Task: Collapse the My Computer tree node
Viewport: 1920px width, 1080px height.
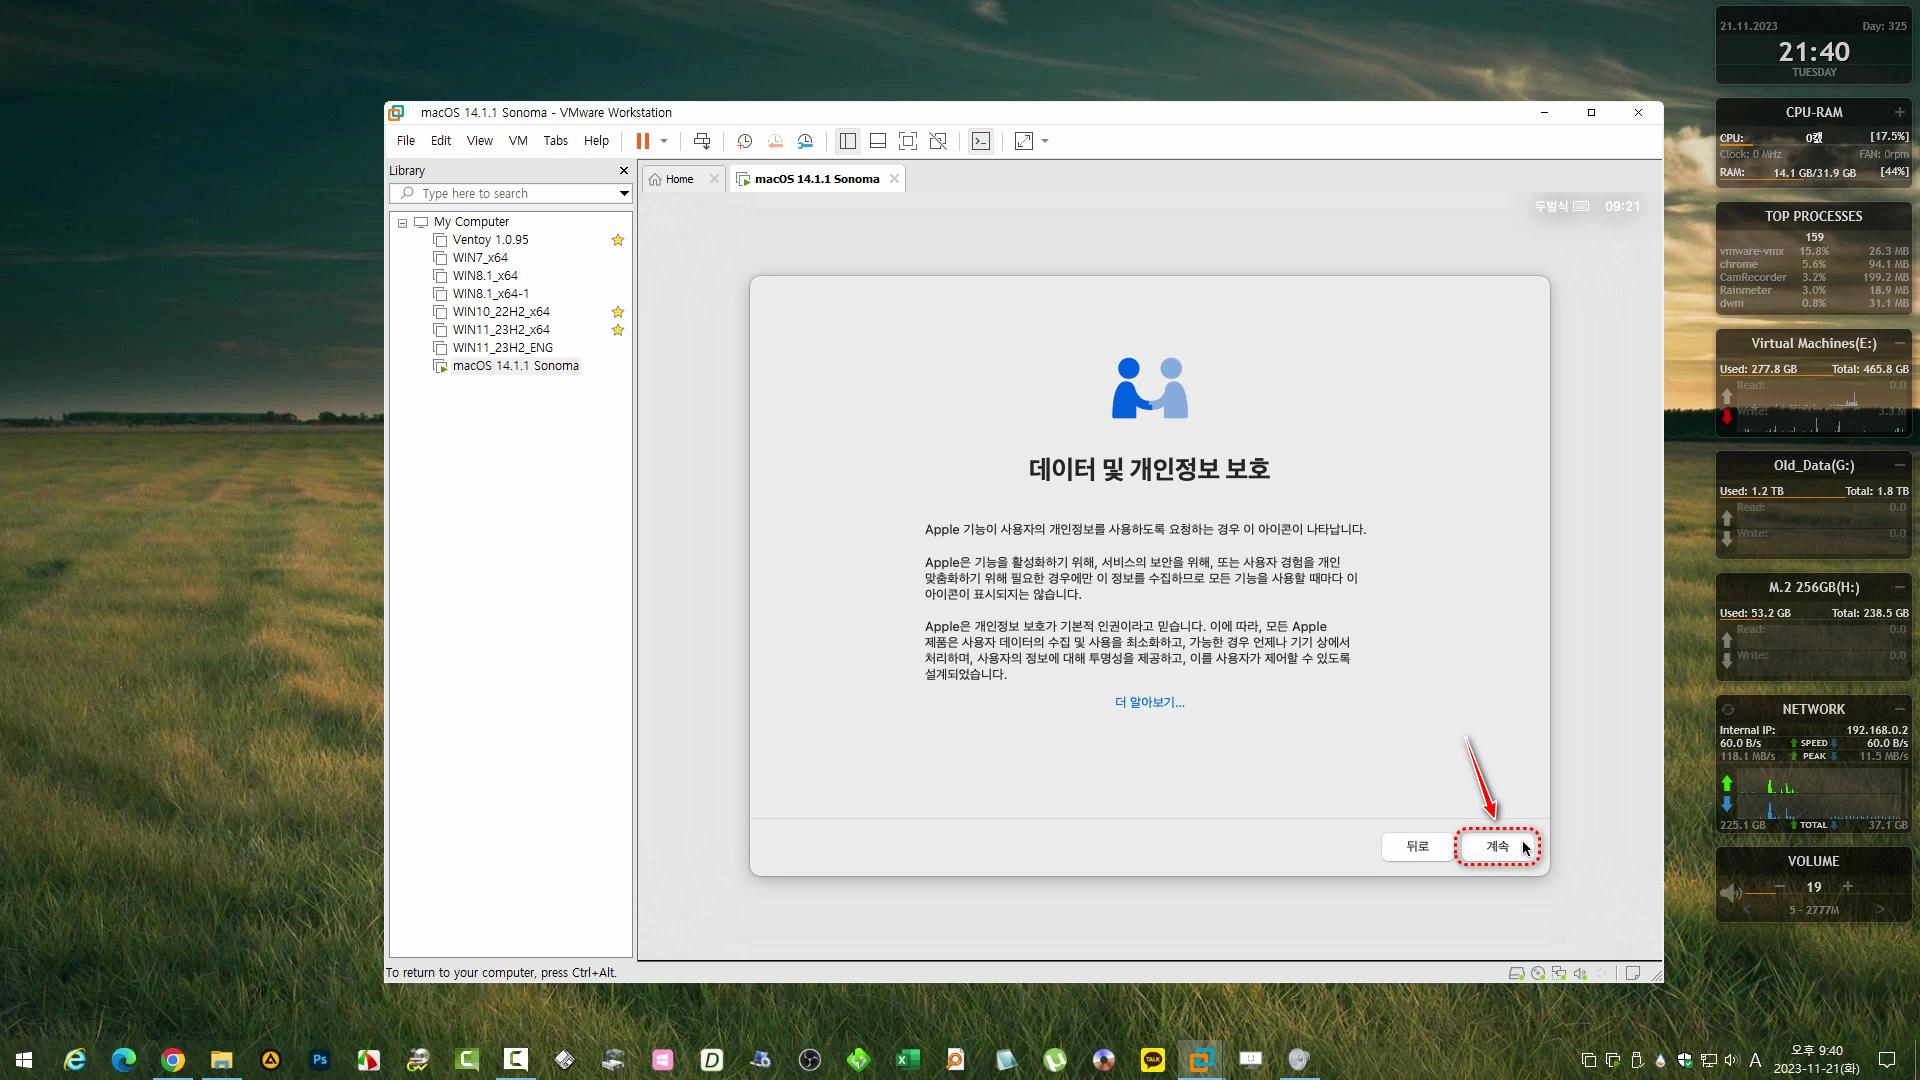Action: pyautogui.click(x=402, y=223)
